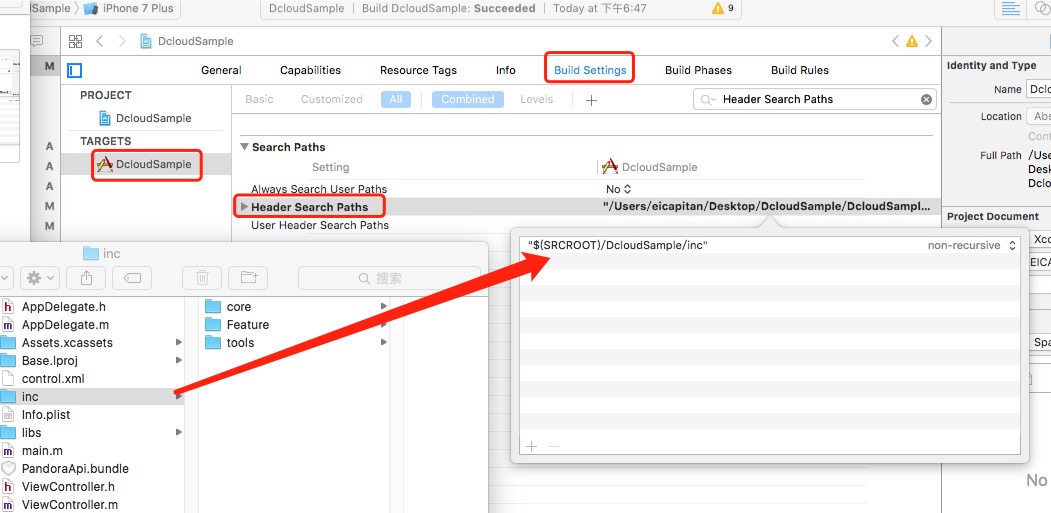This screenshot has height=513, width=1051.
Task: Add a build setting with plus button
Action: click(x=591, y=100)
